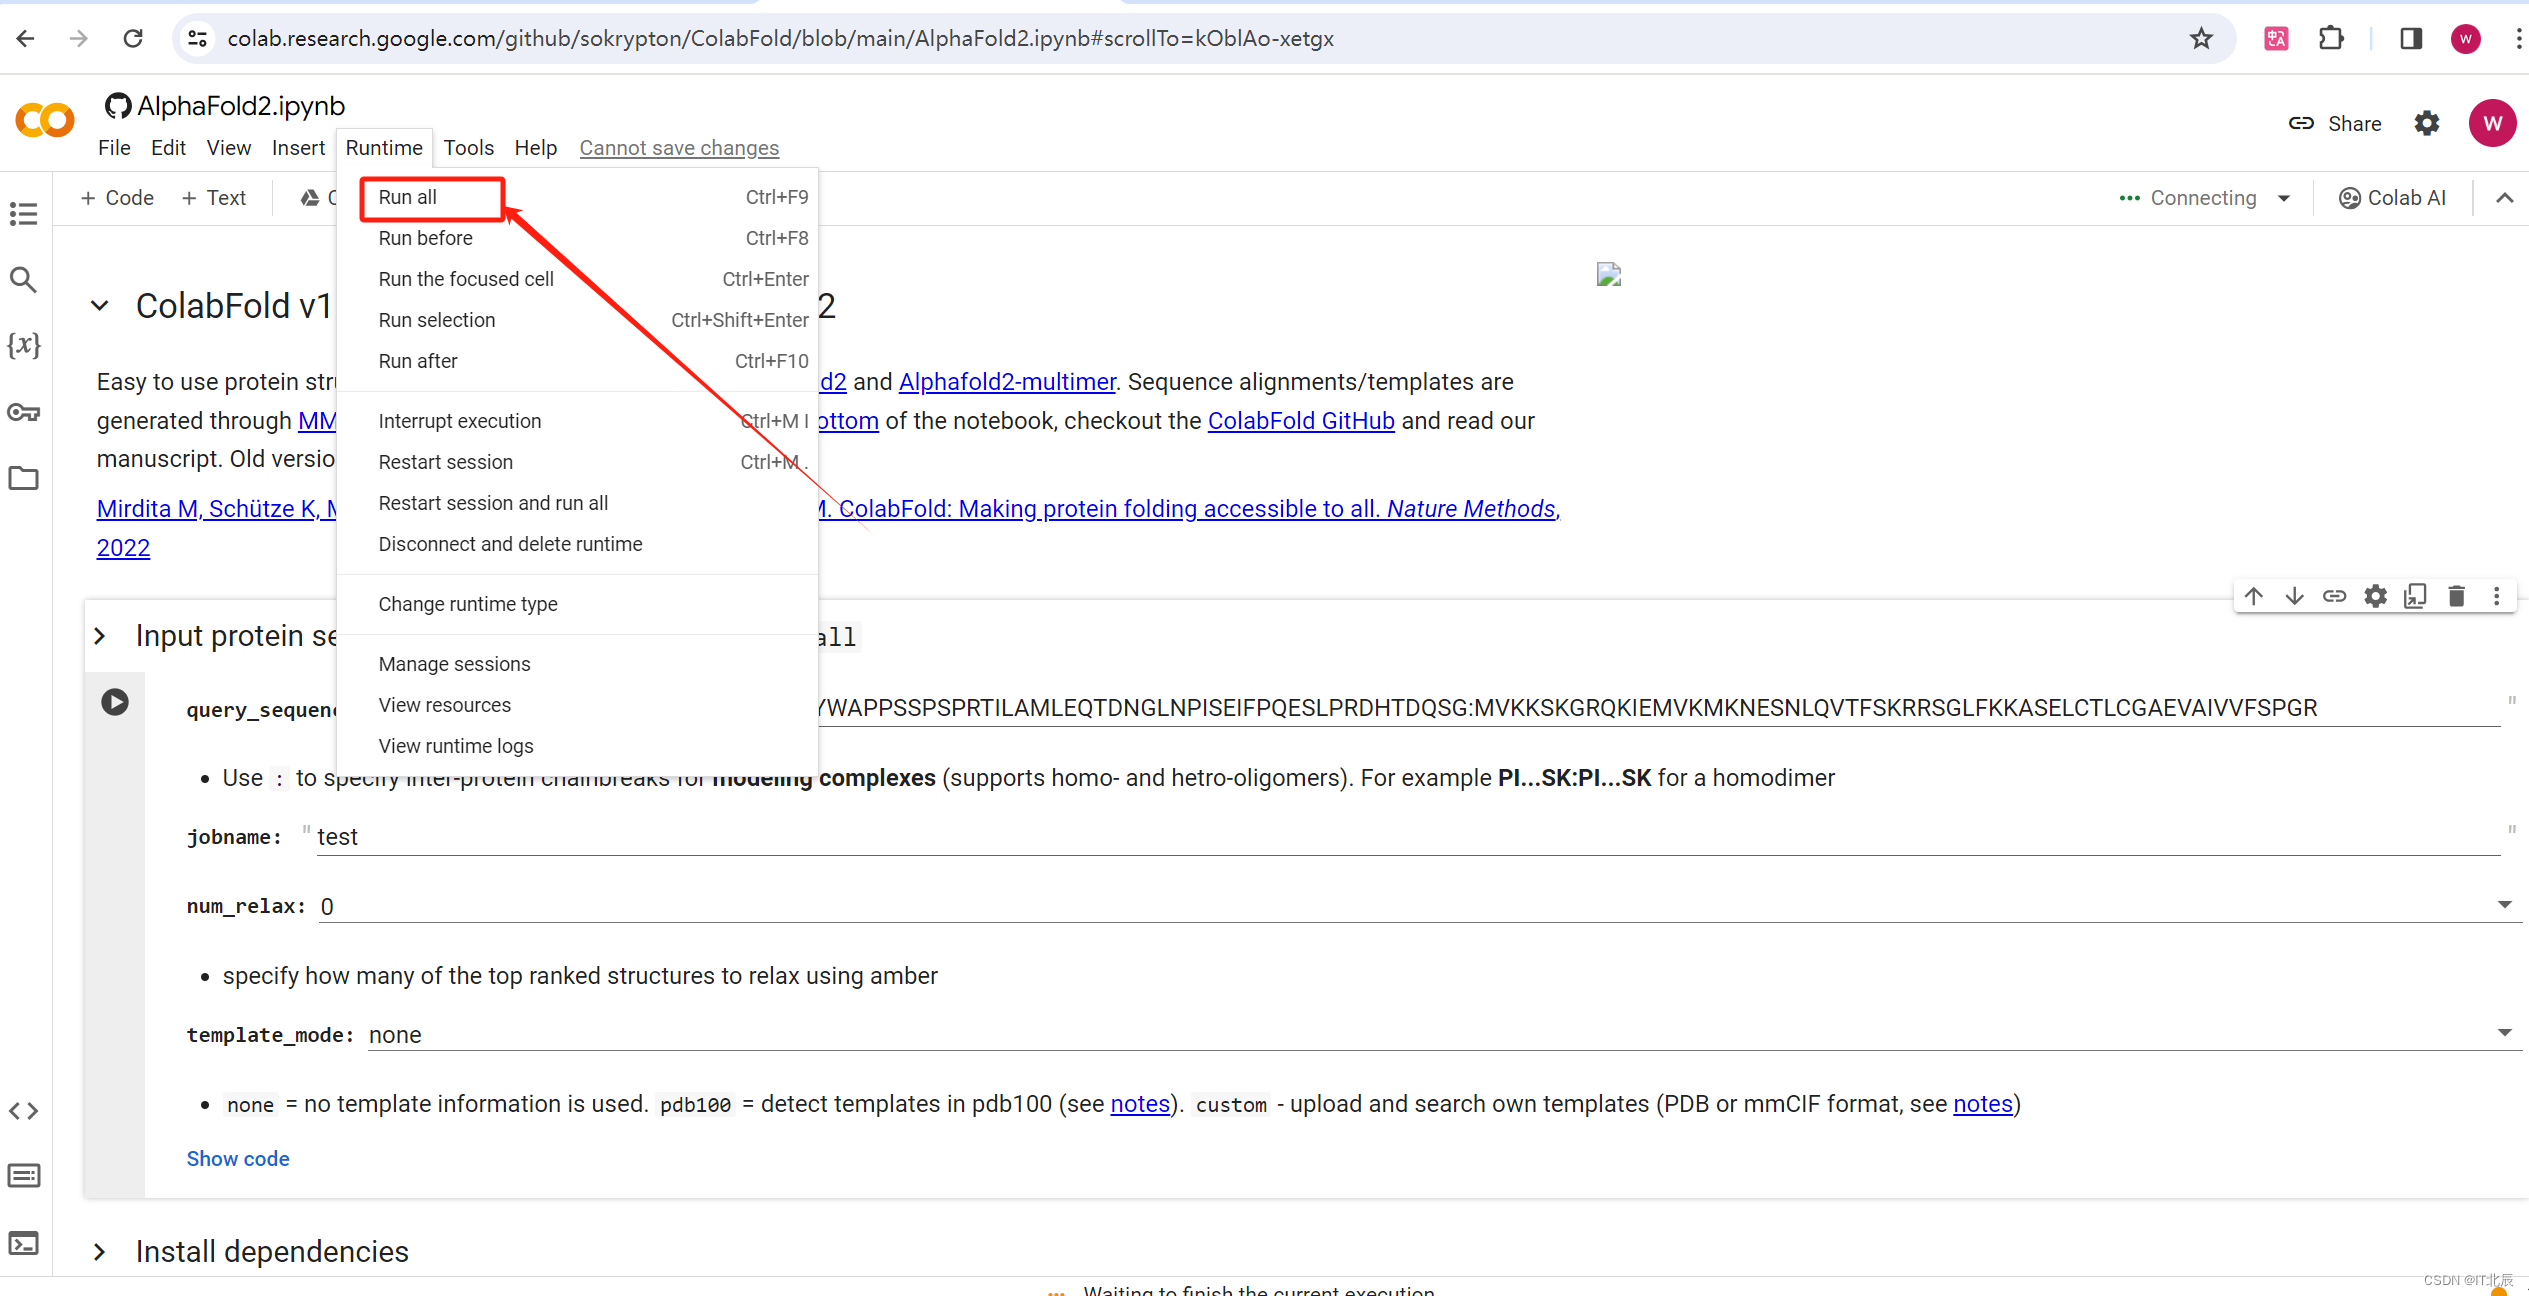Expand the Install dependencies section
The height and width of the screenshot is (1296, 2529).
[99, 1252]
